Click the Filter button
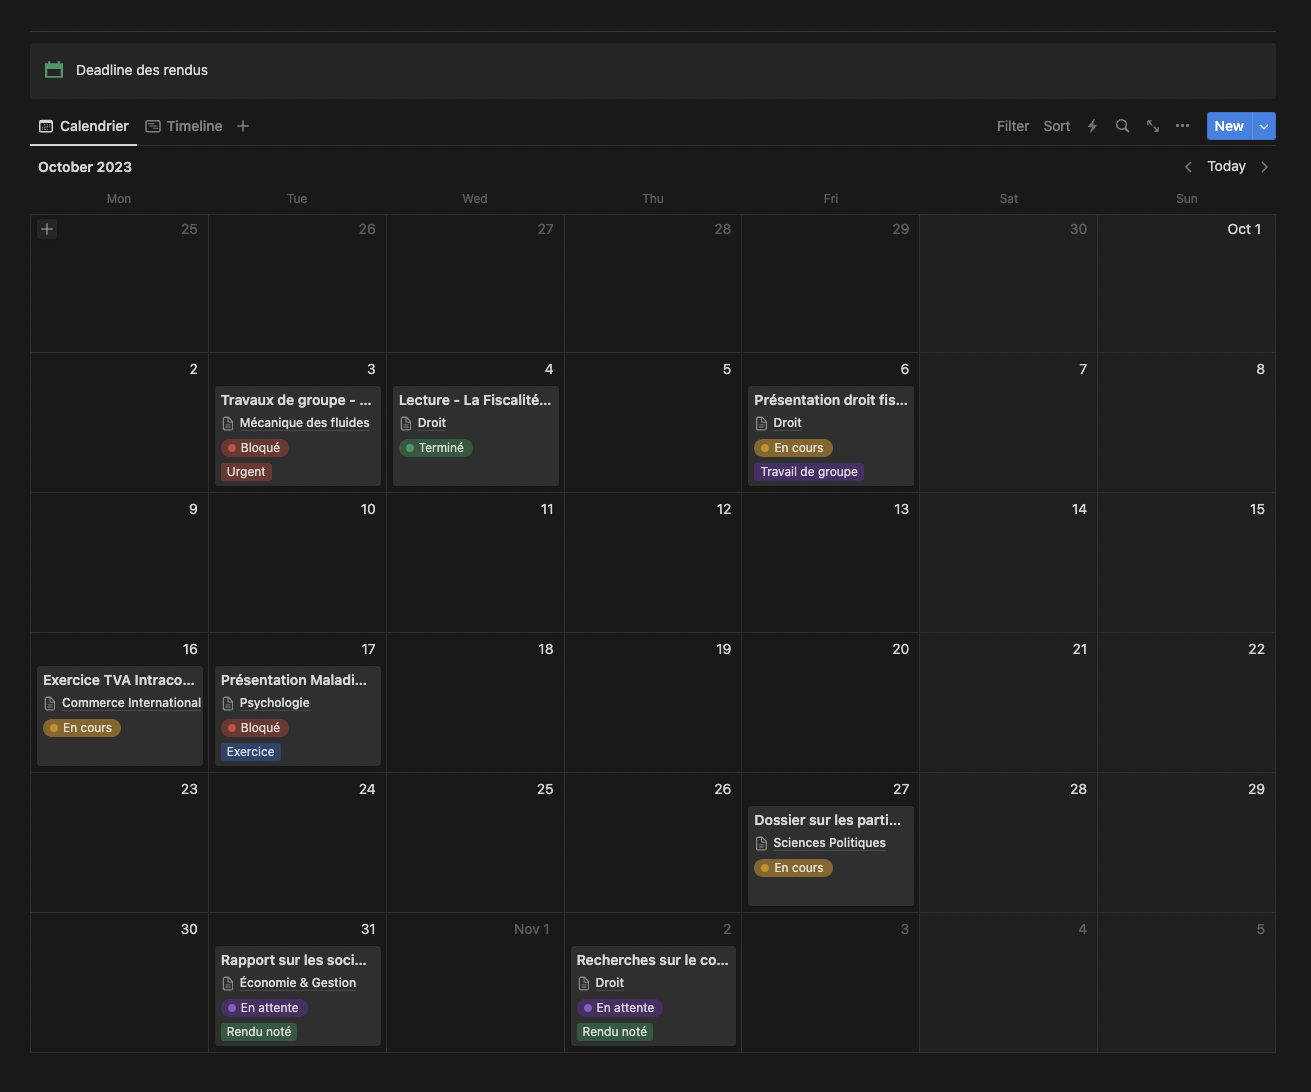 (1012, 126)
